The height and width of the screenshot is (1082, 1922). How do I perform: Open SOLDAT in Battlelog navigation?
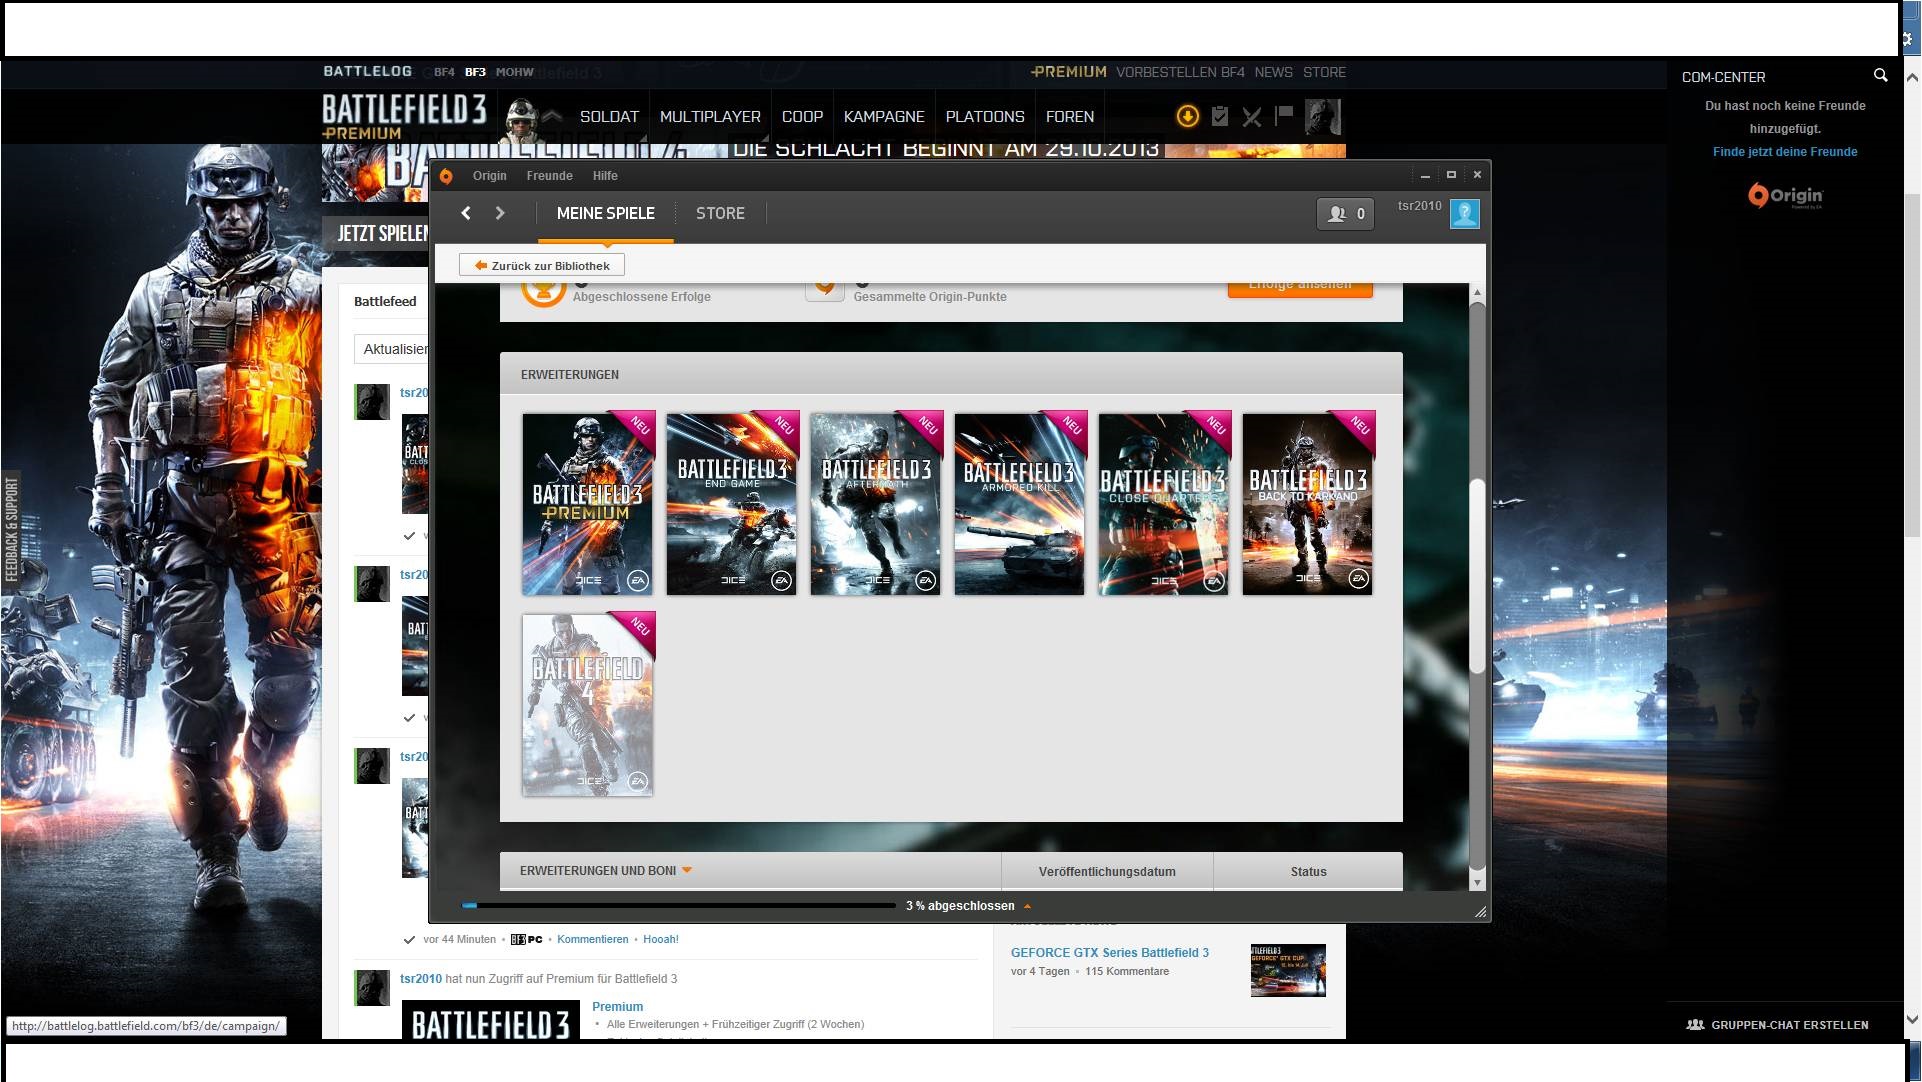pyautogui.click(x=609, y=117)
